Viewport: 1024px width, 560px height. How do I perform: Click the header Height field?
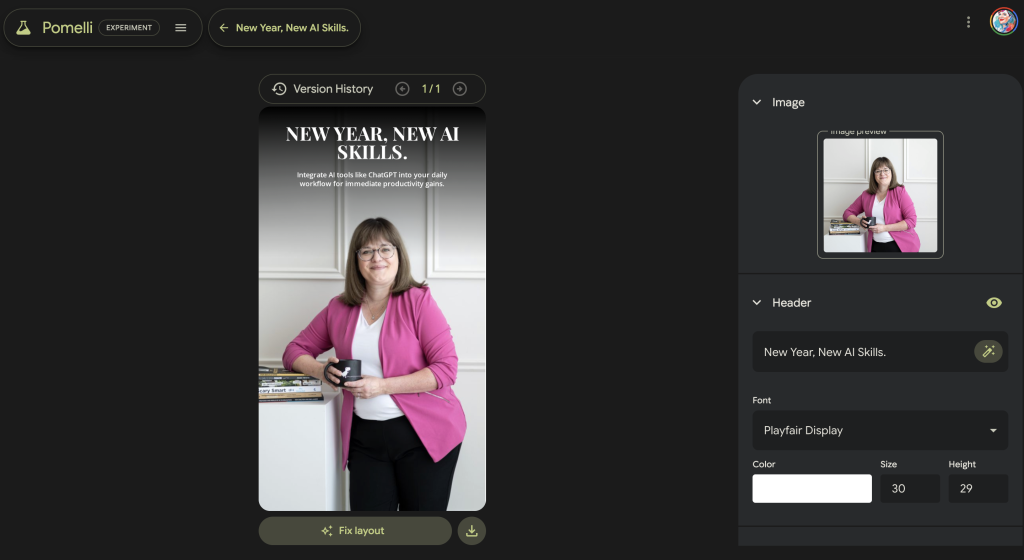pos(977,488)
